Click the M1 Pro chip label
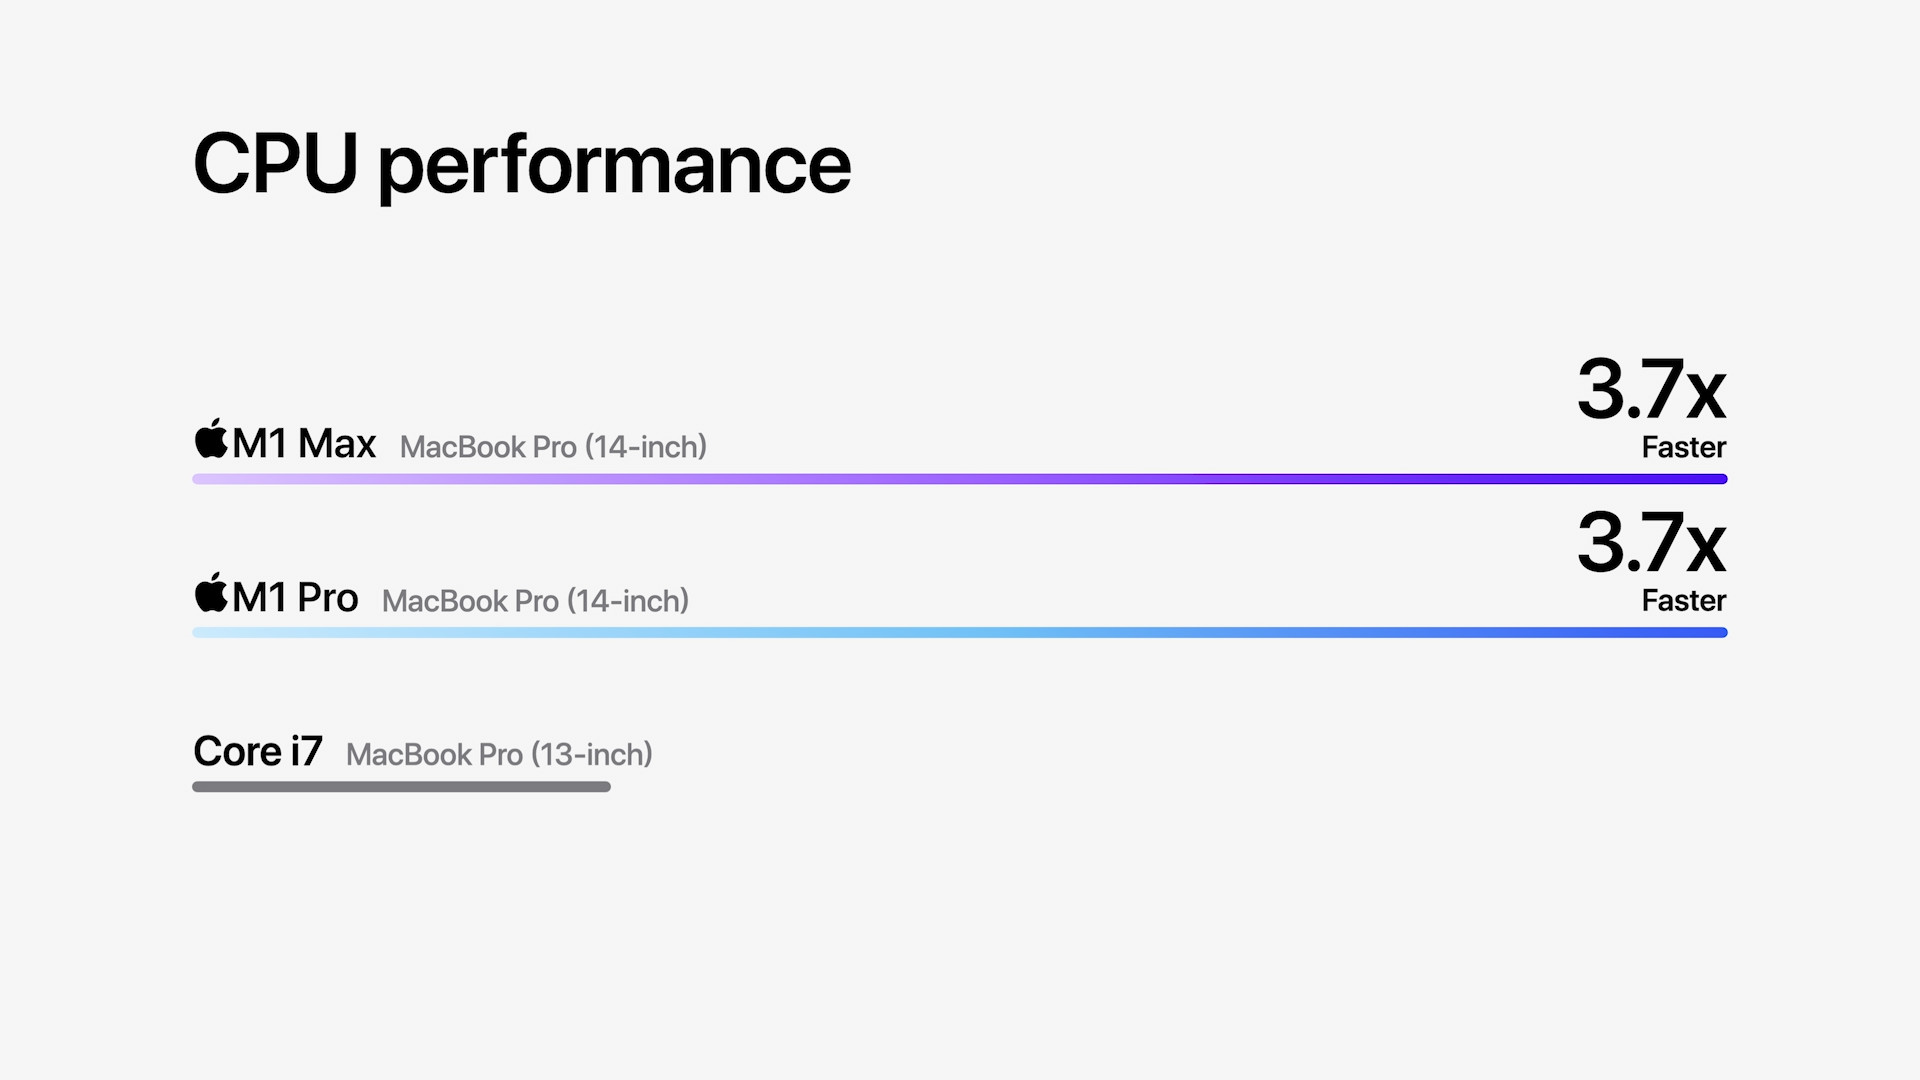This screenshot has height=1080, width=1920. (x=295, y=598)
